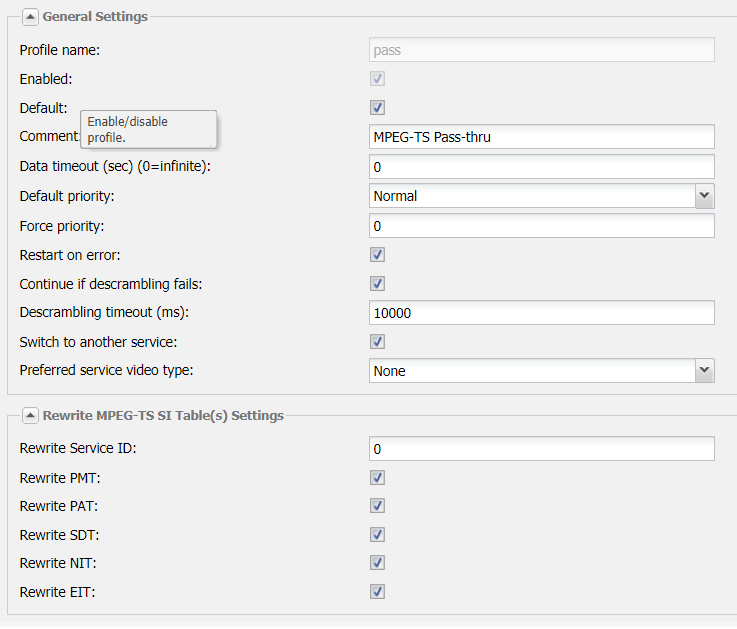Click the Comment text field
This screenshot has height=629, width=737.
(541, 137)
